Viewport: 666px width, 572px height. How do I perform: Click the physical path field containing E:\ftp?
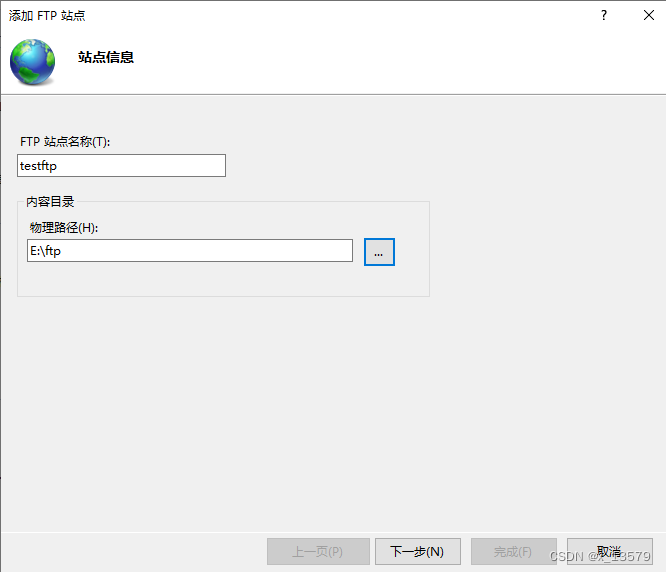click(190, 251)
